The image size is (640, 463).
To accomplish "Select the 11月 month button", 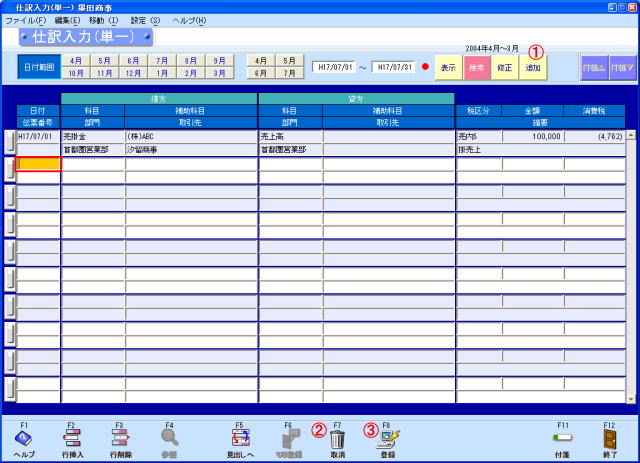I will [x=104, y=73].
